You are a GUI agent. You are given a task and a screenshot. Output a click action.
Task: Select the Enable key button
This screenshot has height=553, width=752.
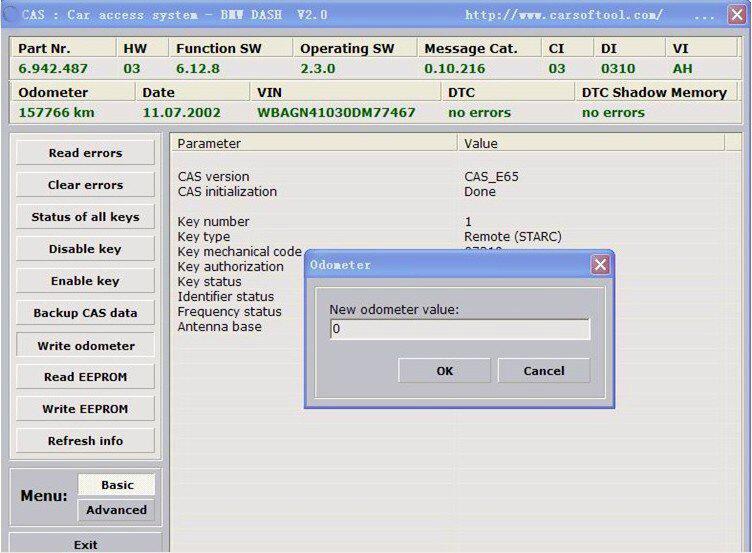(x=85, y=281)
